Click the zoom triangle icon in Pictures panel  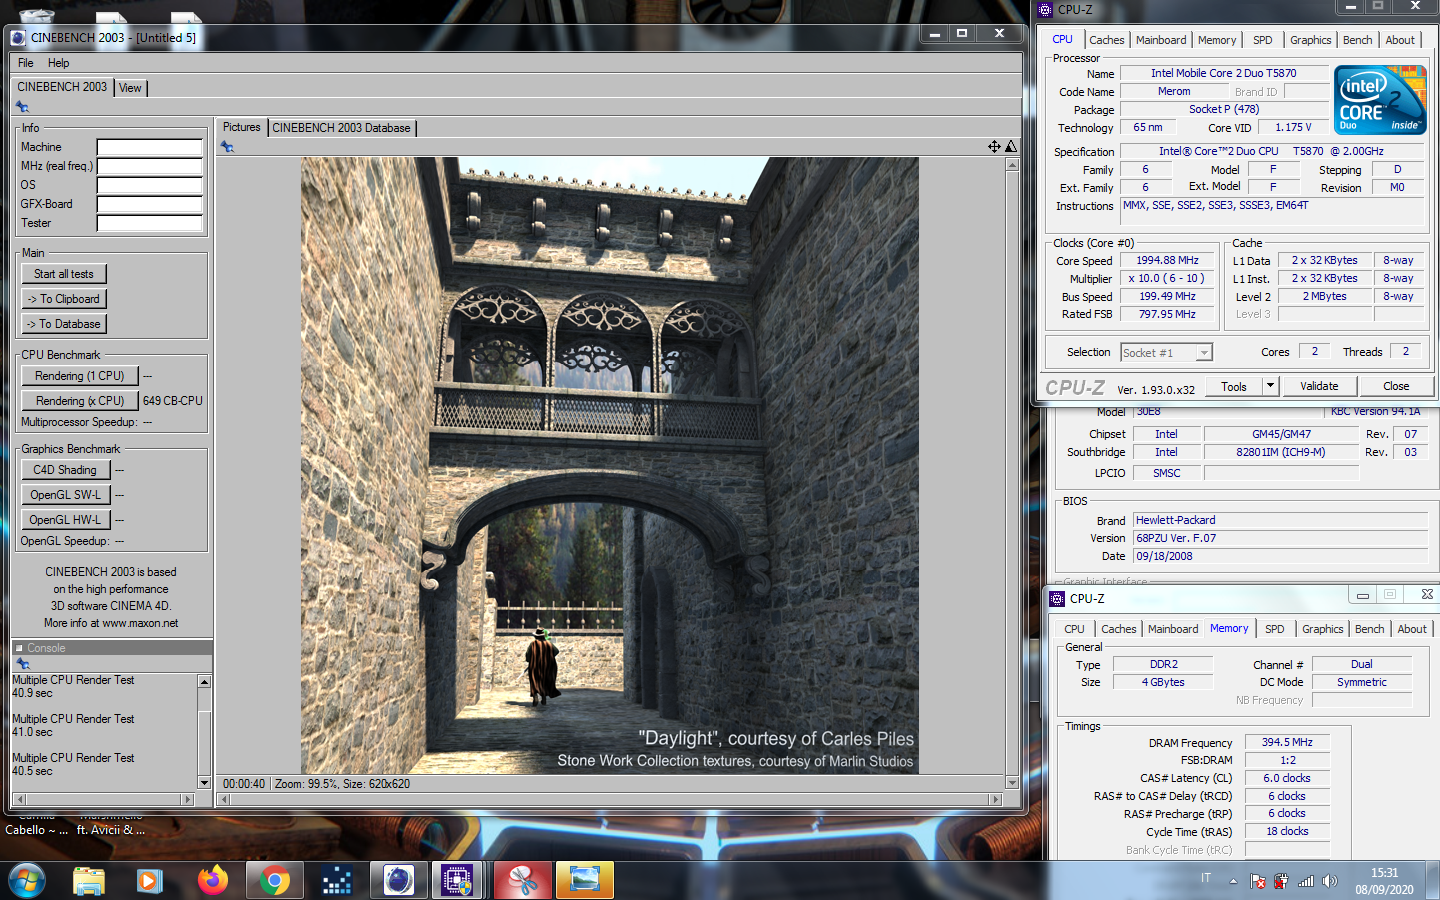click(1011, 146)
